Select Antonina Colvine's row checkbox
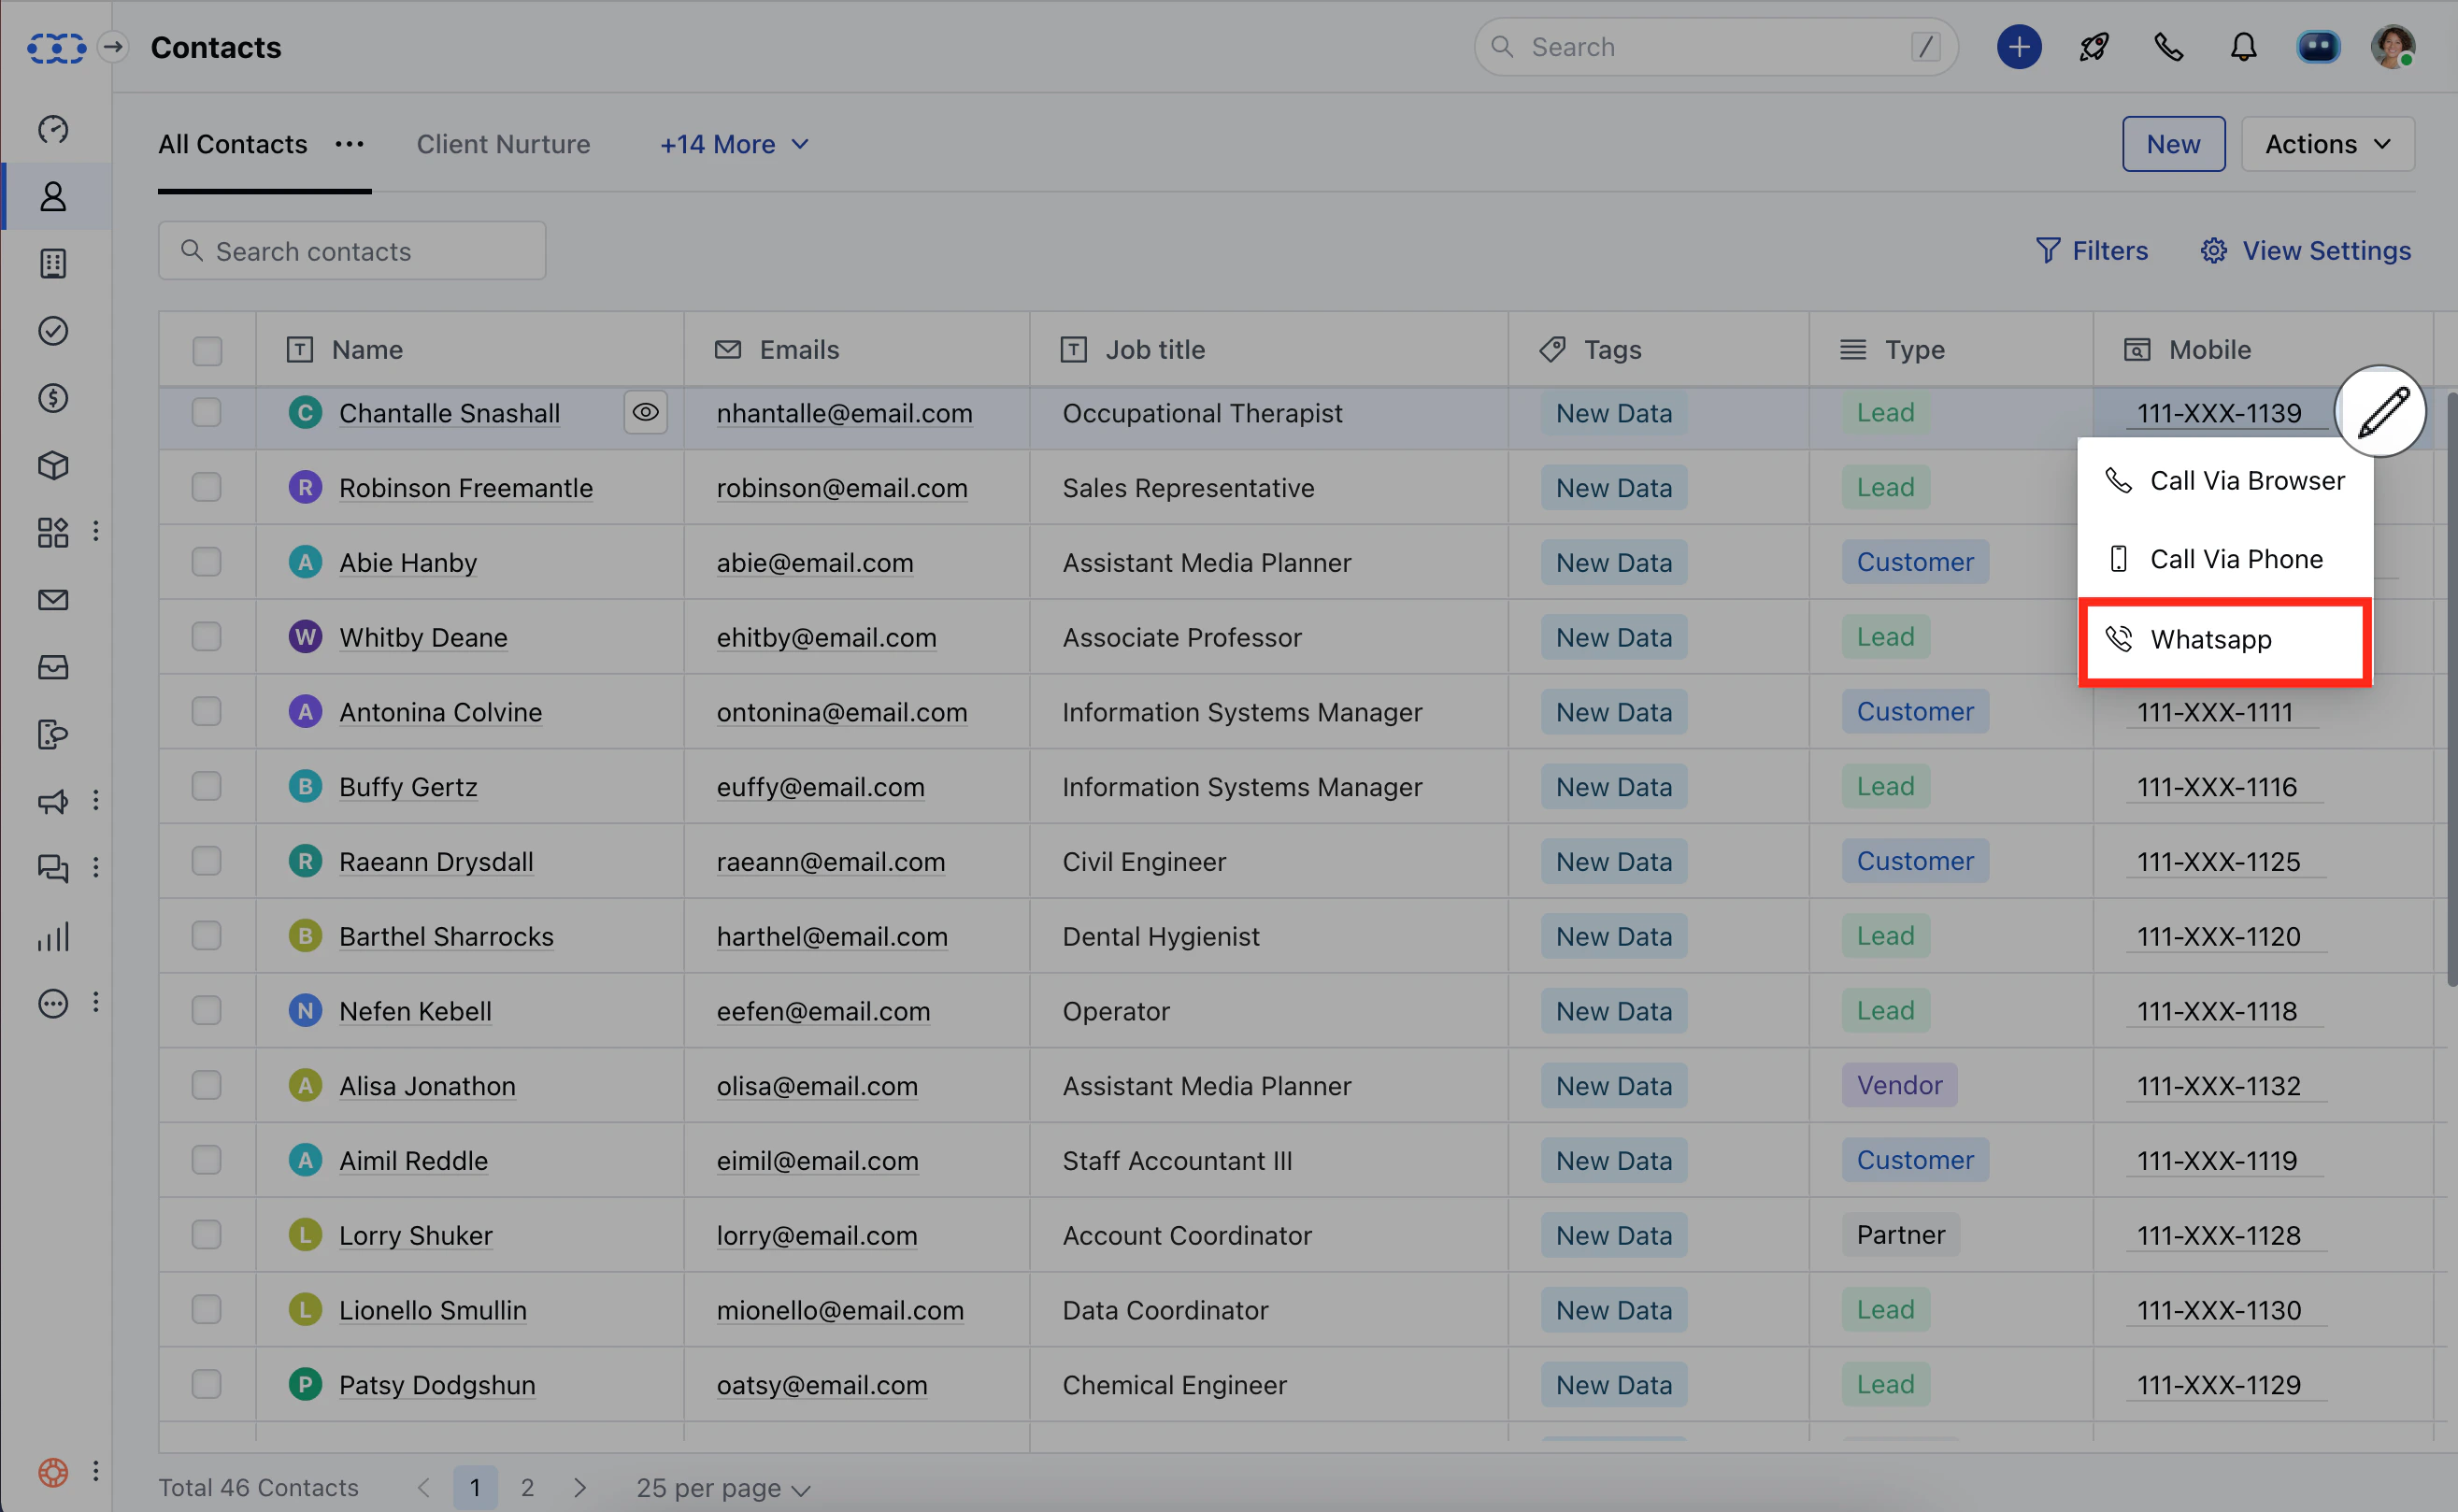The width and height of the screenshot is (2458, 1512). tap(207, 711)
